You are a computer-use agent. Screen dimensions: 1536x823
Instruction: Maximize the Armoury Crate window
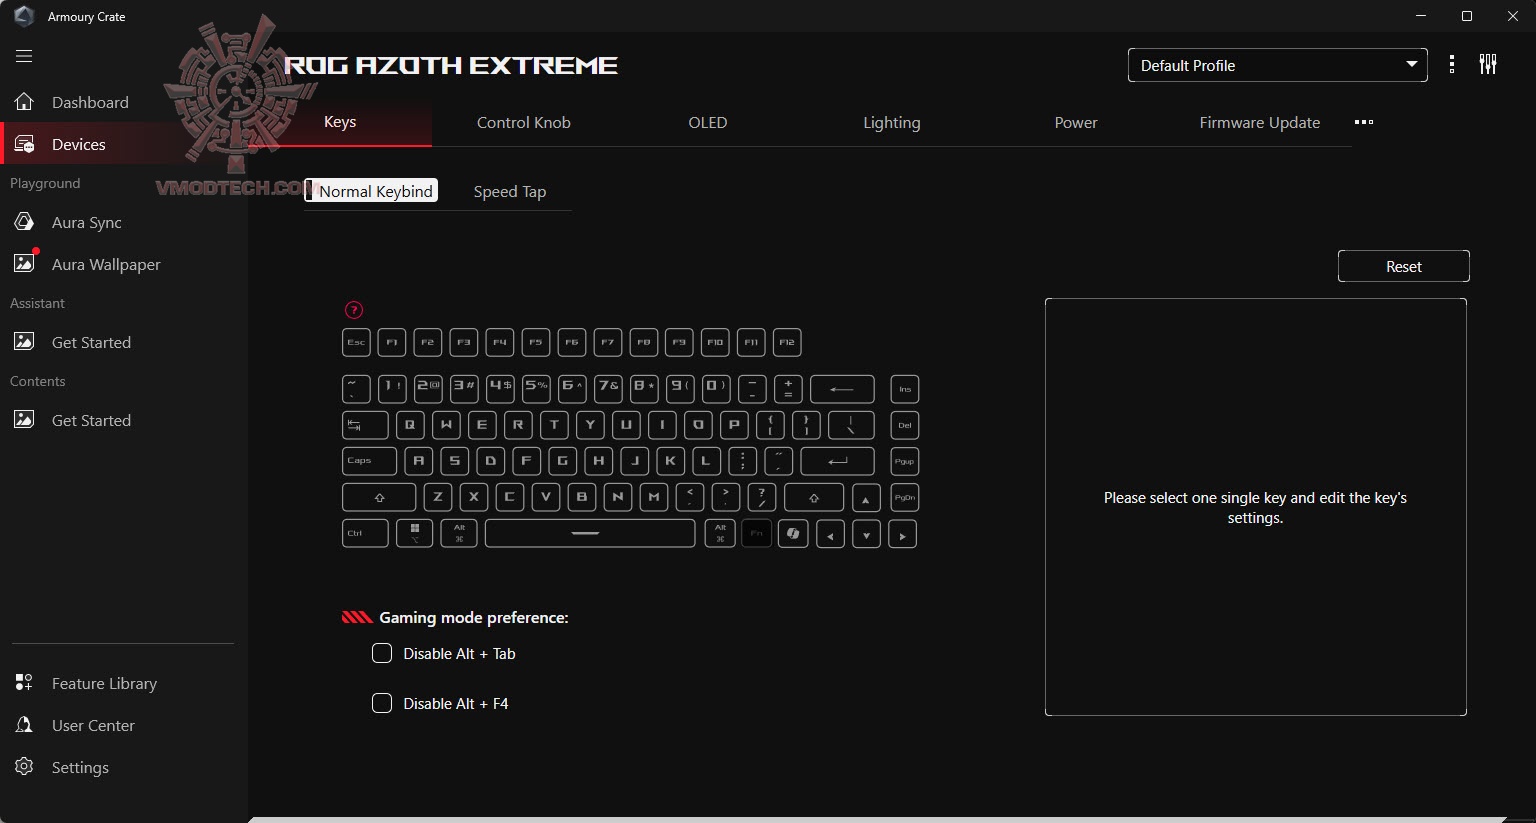1467,16
